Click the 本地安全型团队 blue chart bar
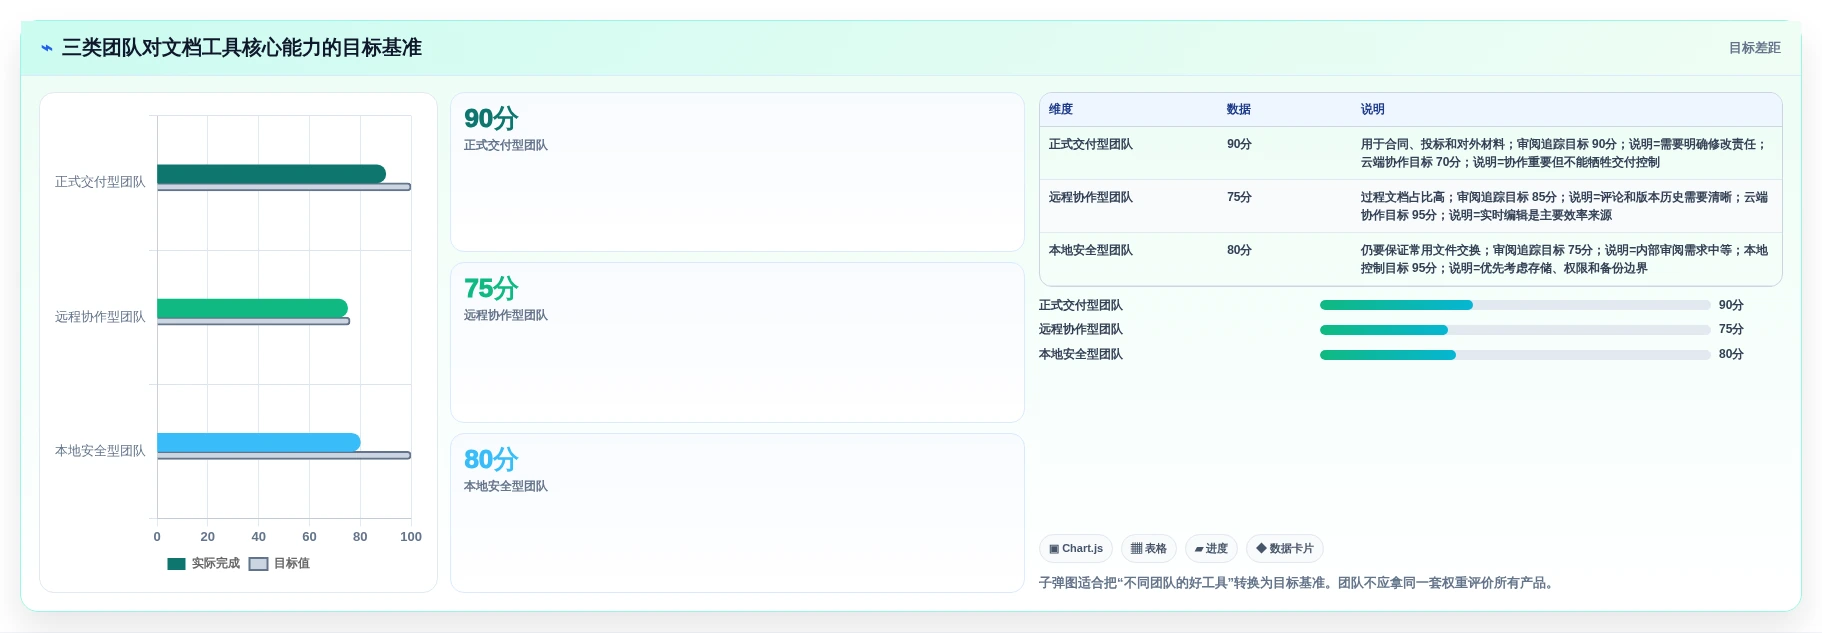This screenshot has height=633, width=1822. (x=258, y=442)
